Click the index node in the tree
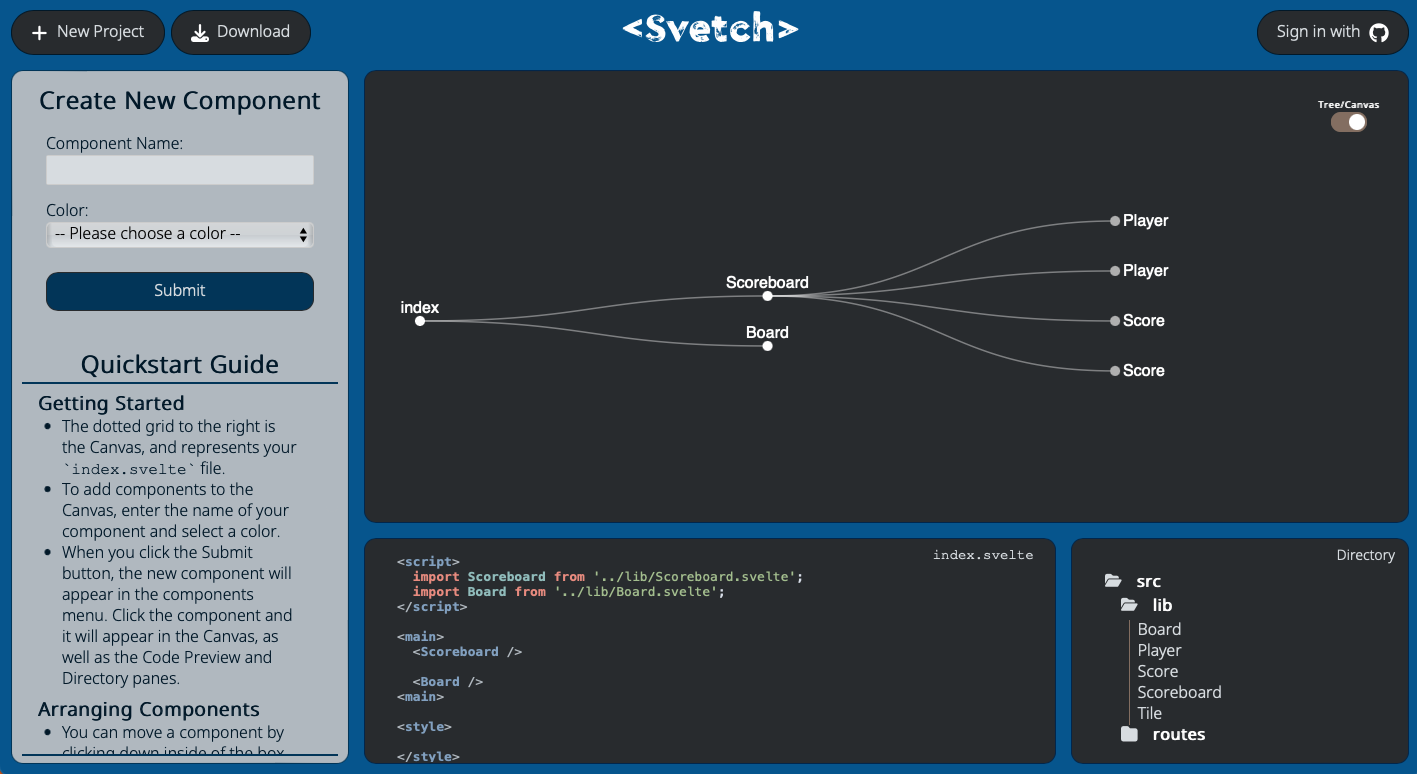The height and width of the screenshot is (774, 1417). click(x=420, y=321)
